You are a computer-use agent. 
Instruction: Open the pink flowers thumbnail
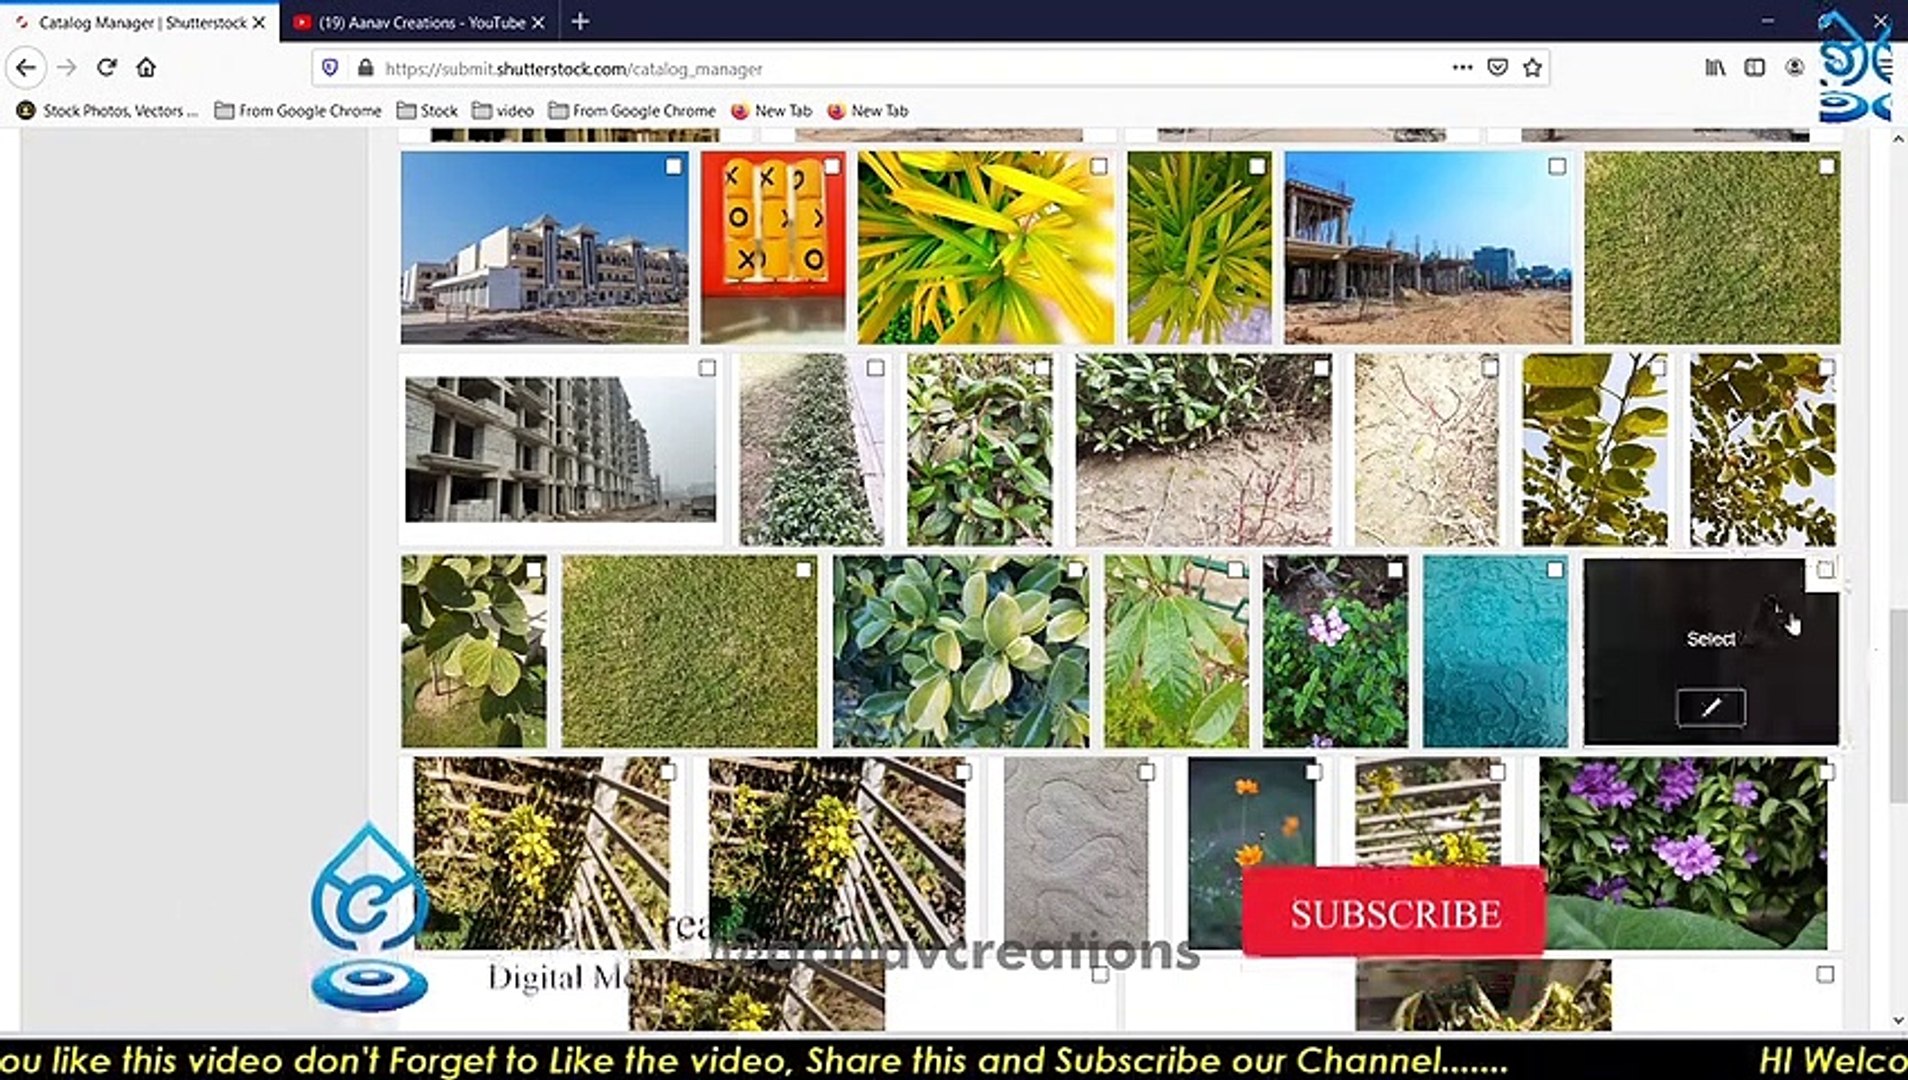(x=1335, y=651)
